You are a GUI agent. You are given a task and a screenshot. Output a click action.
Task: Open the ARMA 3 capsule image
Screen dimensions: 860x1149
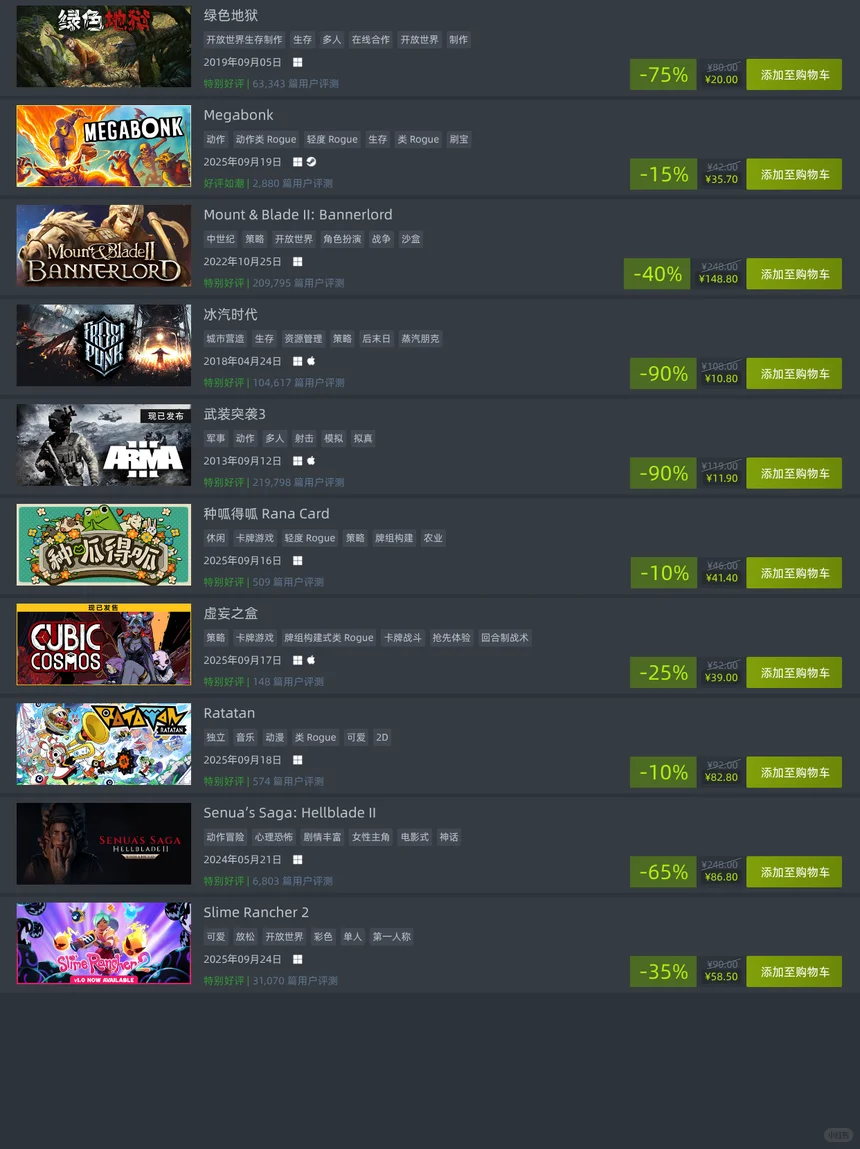coord(104,445)
